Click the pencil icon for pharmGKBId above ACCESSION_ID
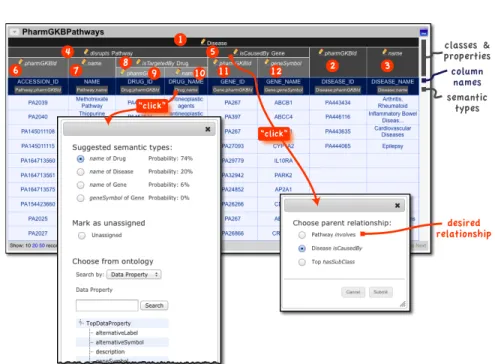 tap(20, 62)
